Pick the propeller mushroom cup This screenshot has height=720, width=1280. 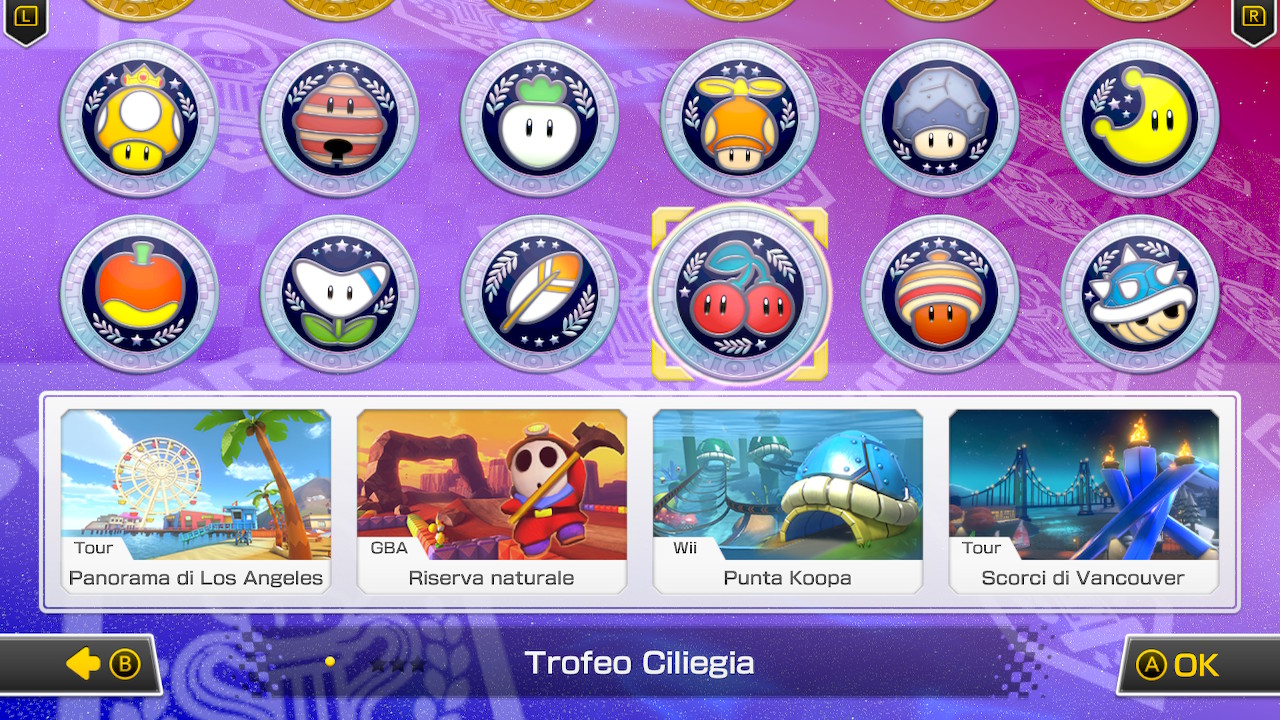(740, 119)
